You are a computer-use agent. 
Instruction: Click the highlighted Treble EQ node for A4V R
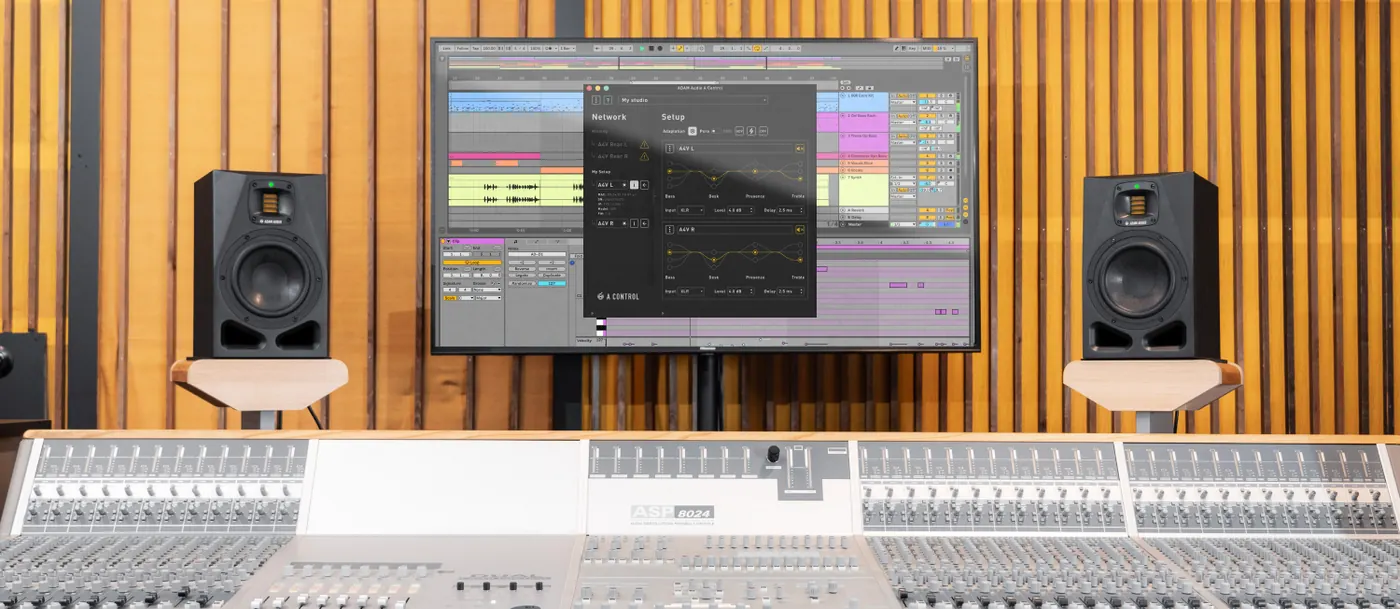pos(800,259)
